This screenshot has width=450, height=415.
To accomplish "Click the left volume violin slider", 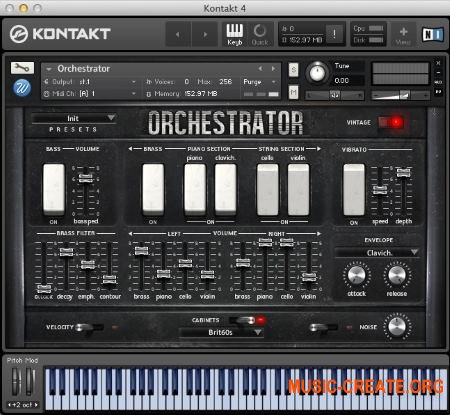I will [x=207, y=275].
